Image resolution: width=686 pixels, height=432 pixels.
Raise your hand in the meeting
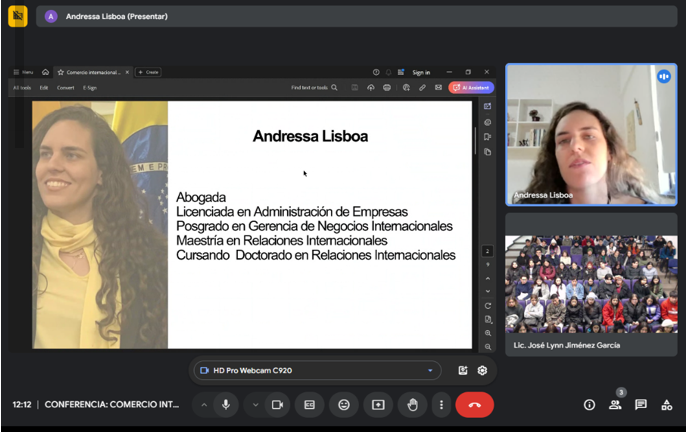[x=411, y=405]
